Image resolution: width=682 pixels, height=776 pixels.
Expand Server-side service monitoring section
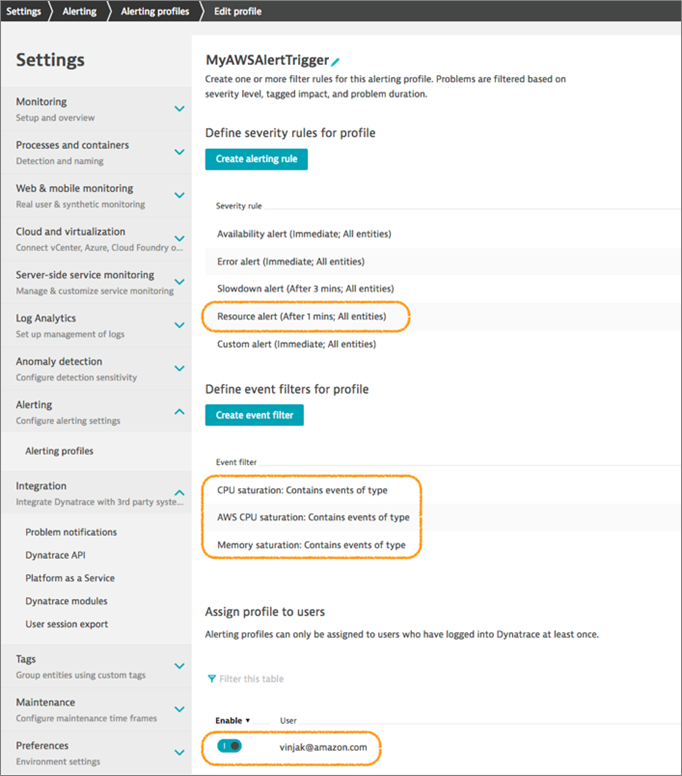pyautogui.click(x=180, y=282)
